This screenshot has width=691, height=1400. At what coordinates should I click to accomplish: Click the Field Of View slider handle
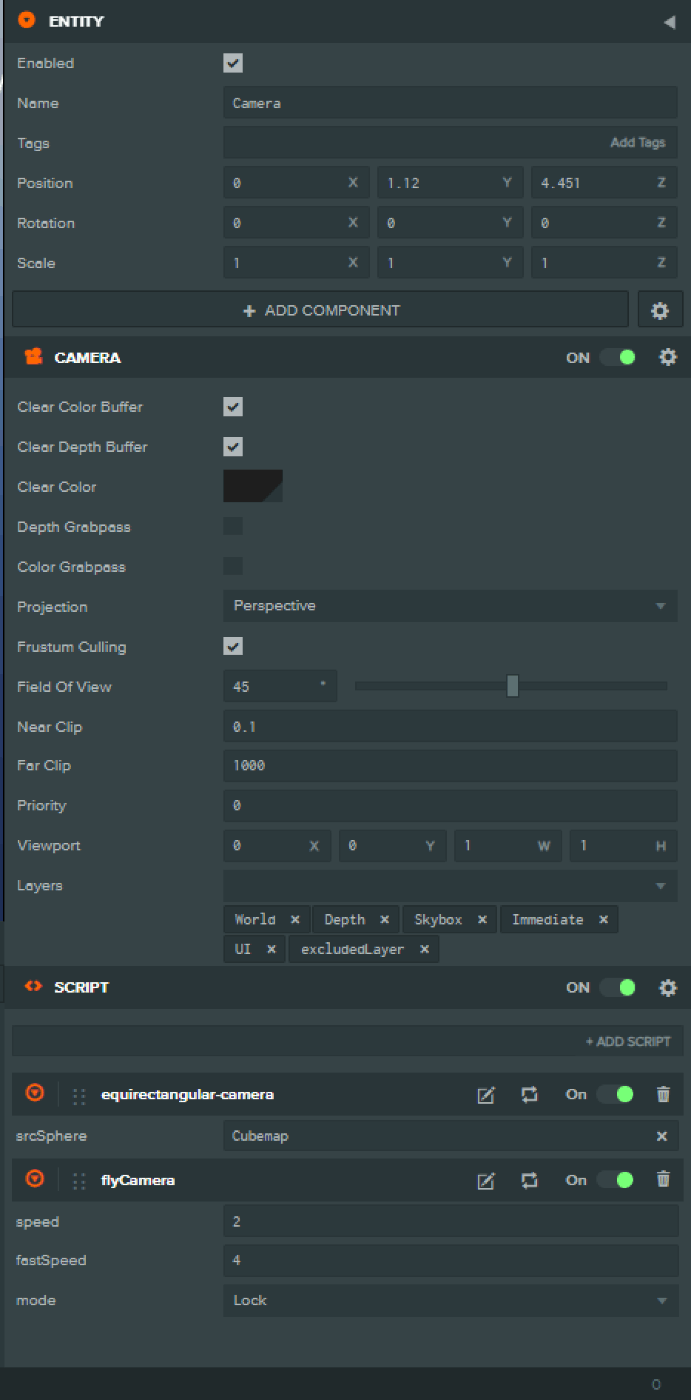513,686
